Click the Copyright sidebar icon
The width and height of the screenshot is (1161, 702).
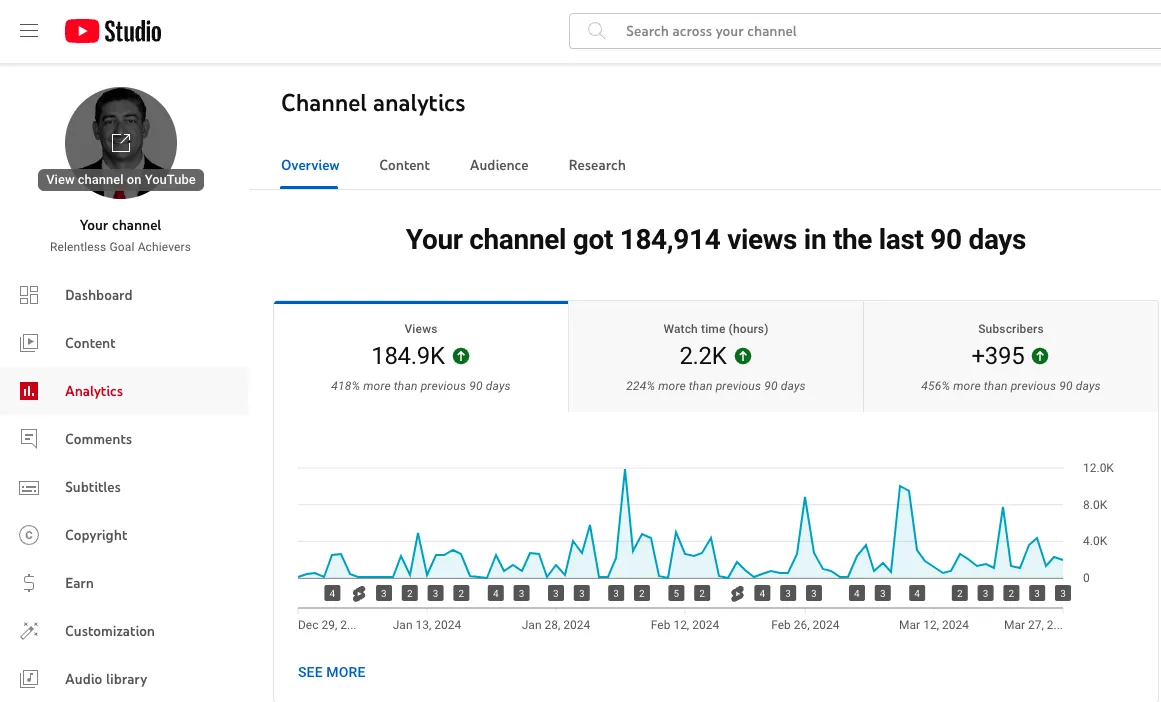(29, 535)
